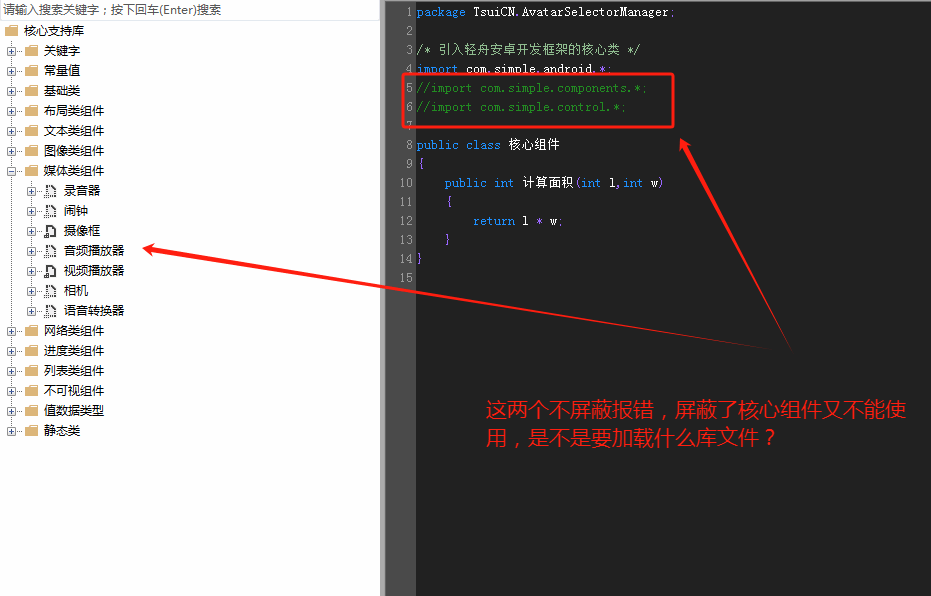Expand the 录音器 component node
931x596 pixels.
click(x=31, y=191)
